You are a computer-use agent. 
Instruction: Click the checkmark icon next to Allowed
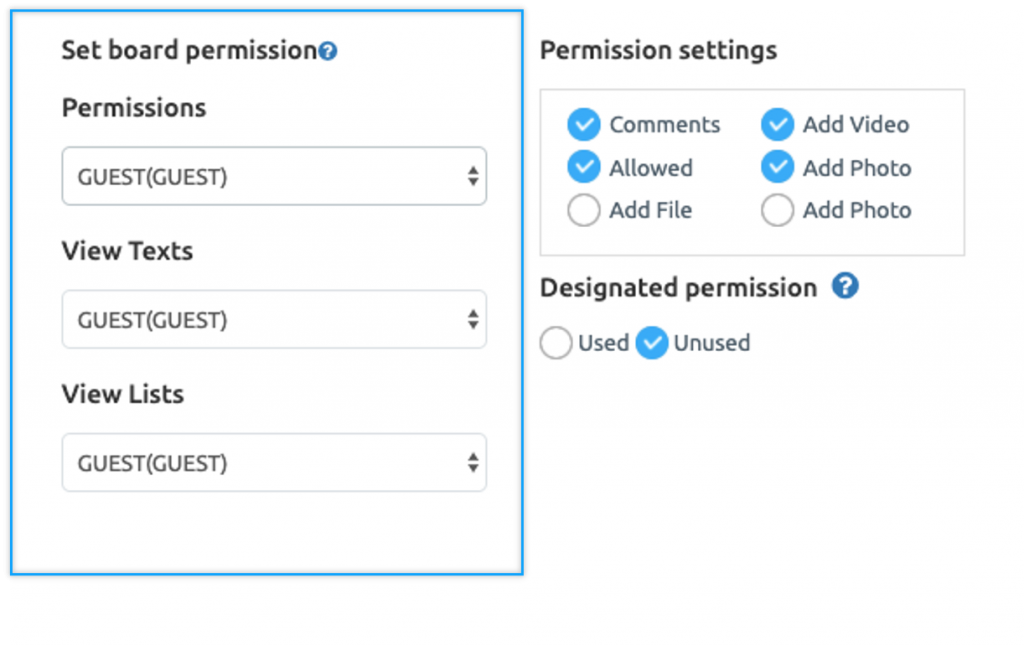tap(584, 167)
